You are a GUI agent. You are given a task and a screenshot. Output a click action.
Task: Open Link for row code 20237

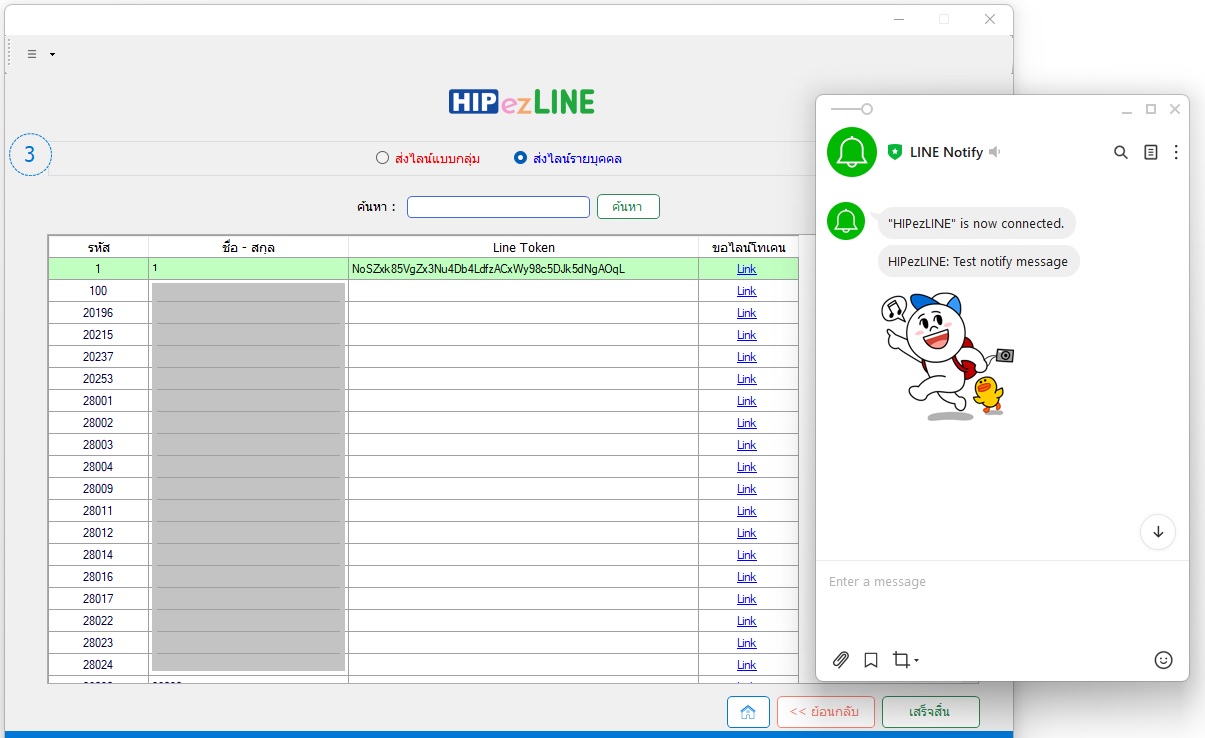[747, 357]
